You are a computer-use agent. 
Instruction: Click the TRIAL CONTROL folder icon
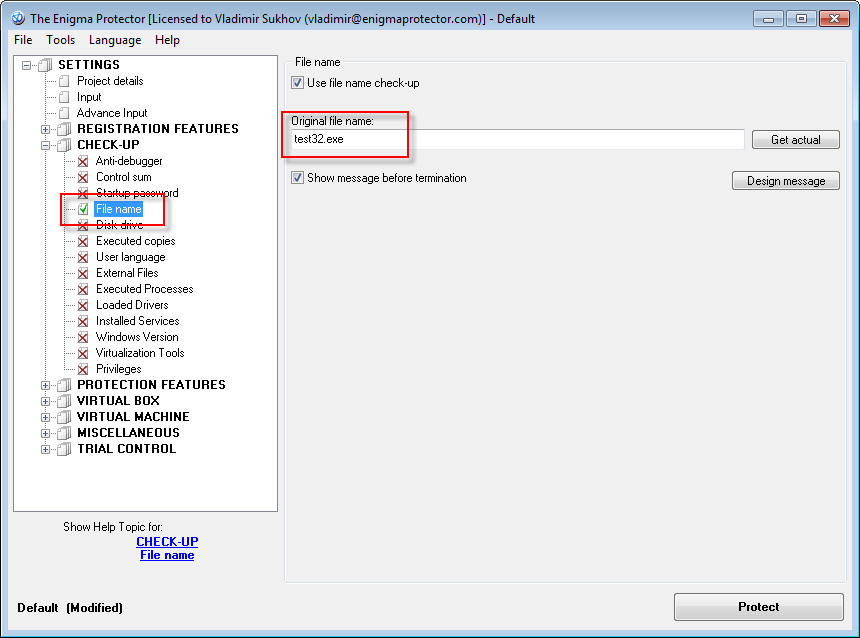pyautogui.click(x=65, y=449)
